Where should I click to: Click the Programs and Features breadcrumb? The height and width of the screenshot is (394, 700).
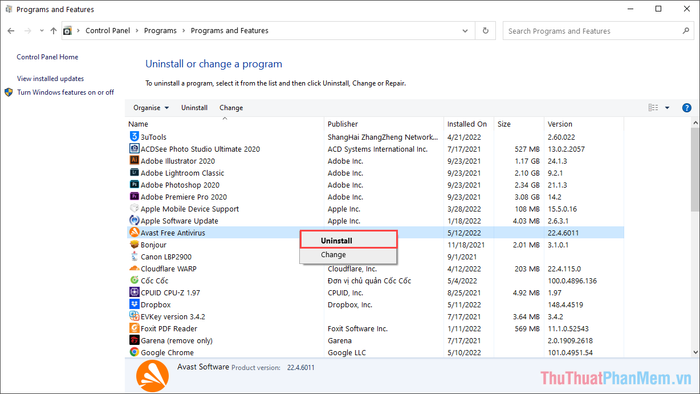click(x=229, y=31)
